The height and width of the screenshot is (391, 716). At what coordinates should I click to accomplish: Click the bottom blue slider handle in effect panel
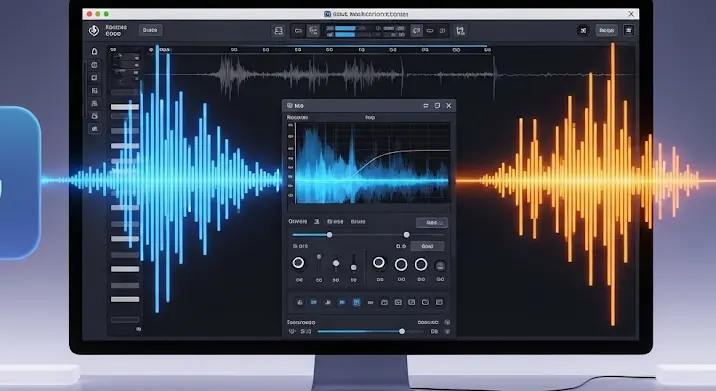coord(402,331)
